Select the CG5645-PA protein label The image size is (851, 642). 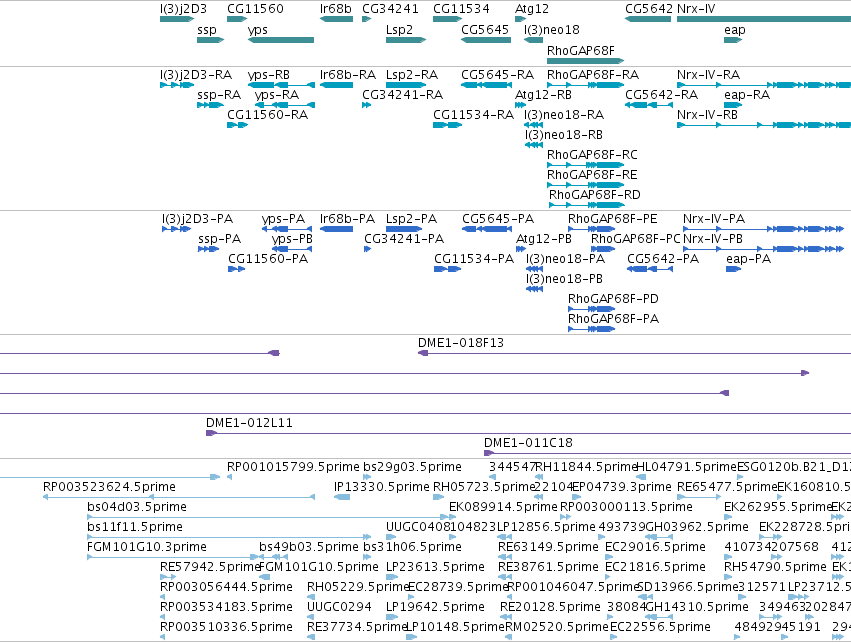[x=498, y=219]
